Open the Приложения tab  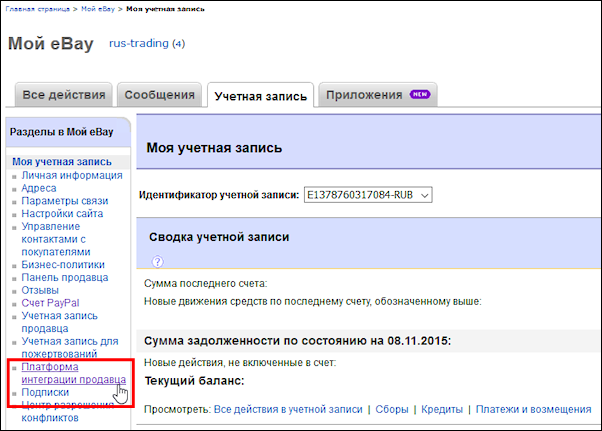378,95
